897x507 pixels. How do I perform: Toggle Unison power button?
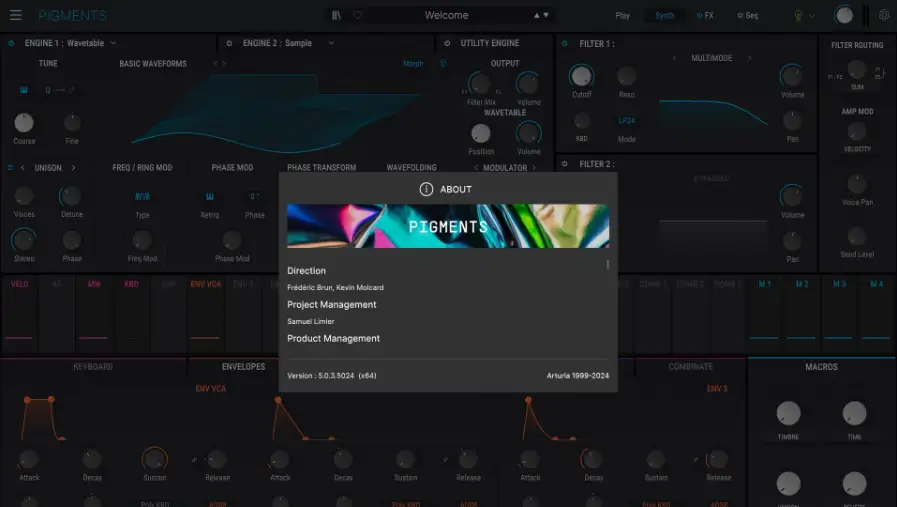(10, 168)
